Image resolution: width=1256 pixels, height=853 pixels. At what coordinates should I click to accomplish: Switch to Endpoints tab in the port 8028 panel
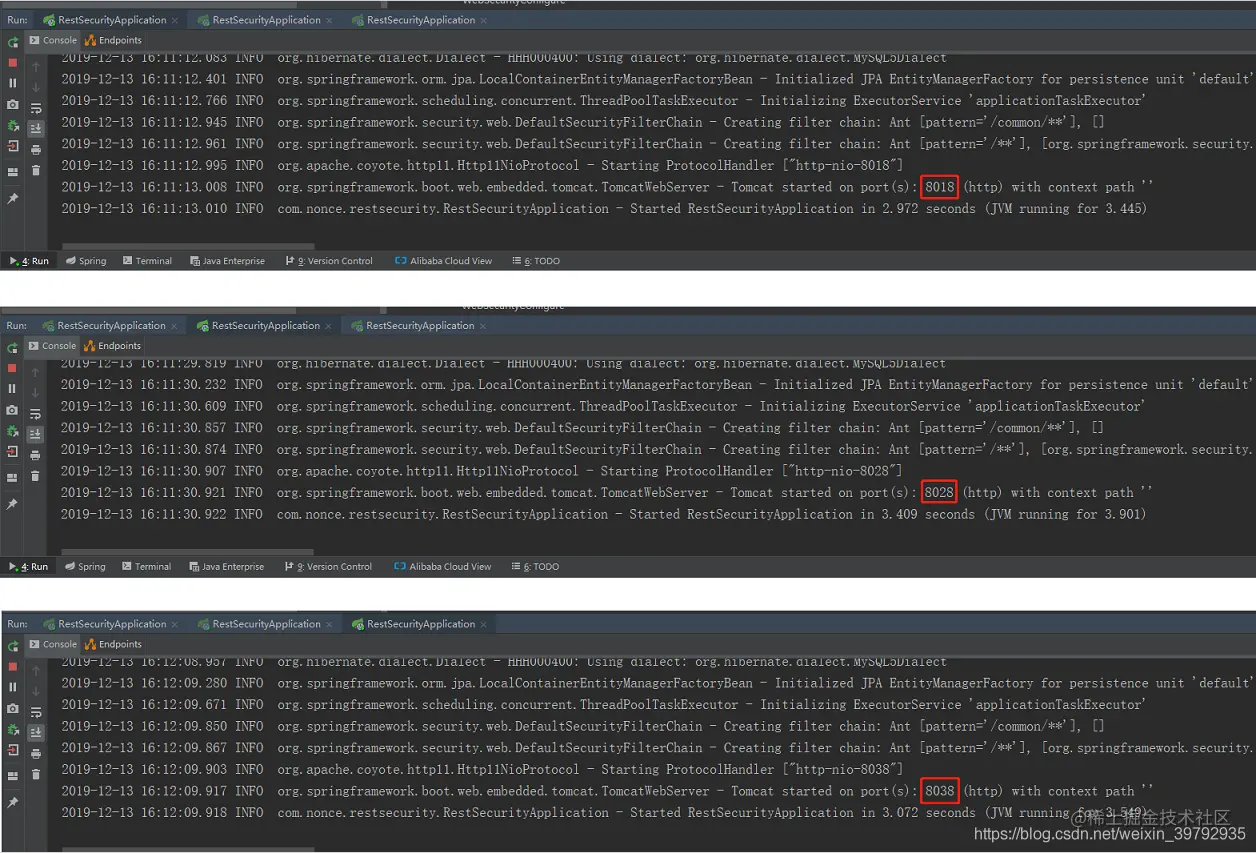point(113,346)
